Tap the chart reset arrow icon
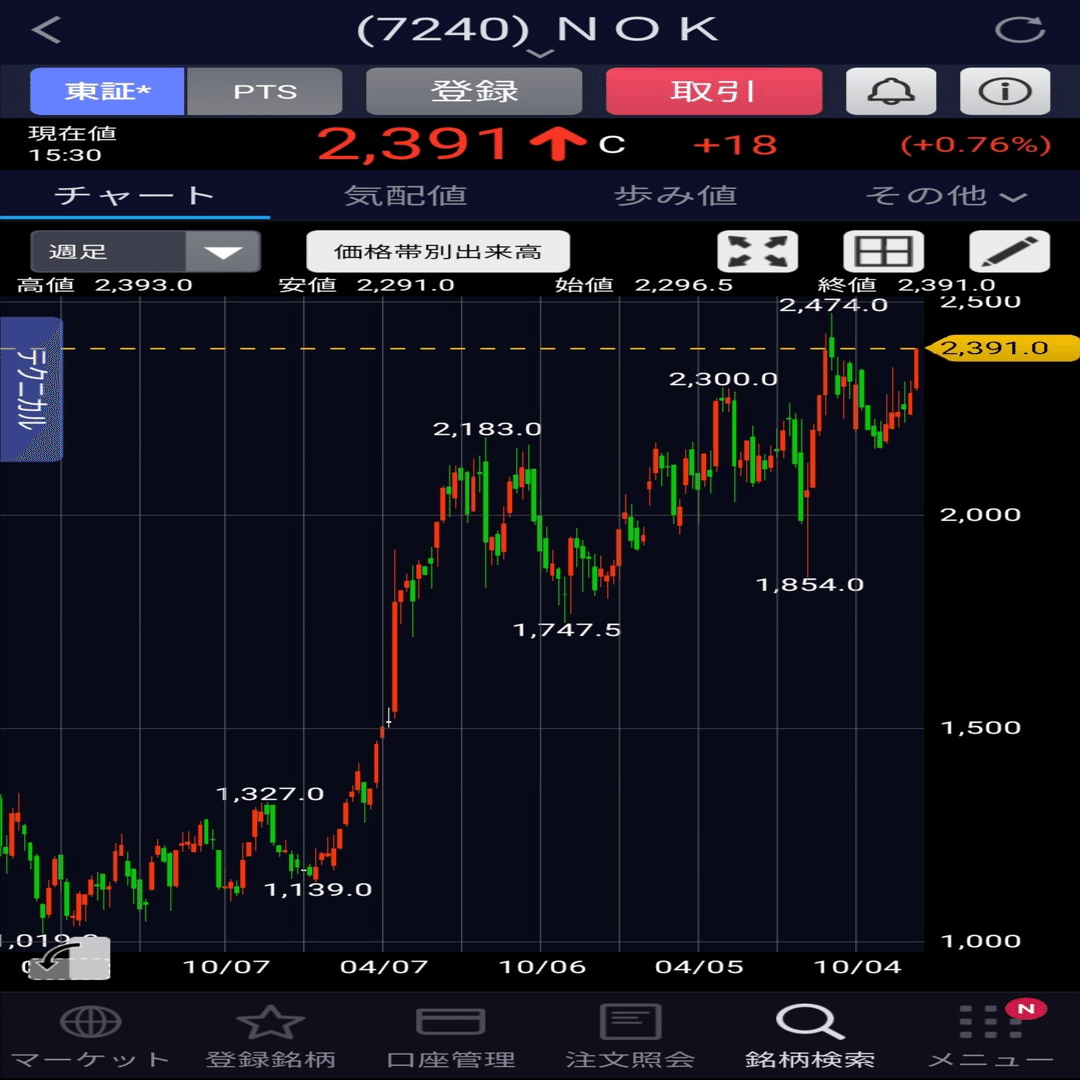 tap(70, 958)
